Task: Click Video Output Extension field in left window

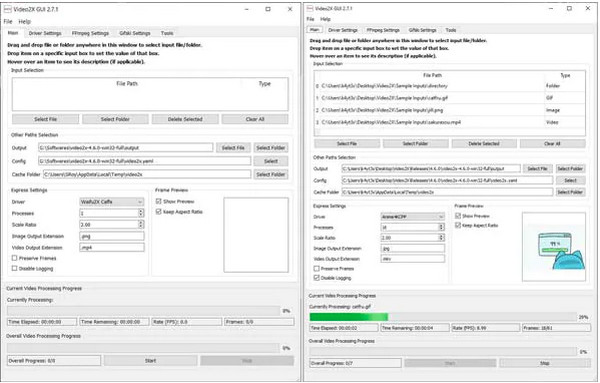Action: [x=112, y=248]
